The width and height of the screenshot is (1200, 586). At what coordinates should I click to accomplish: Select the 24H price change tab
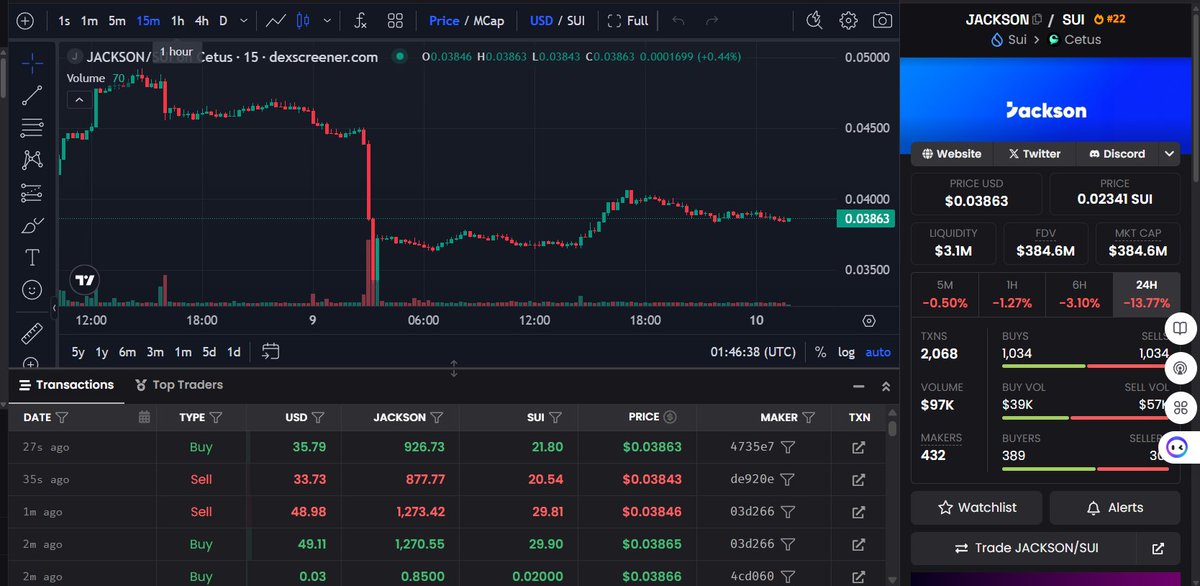pyautogui.click(x=1146, y=294)
